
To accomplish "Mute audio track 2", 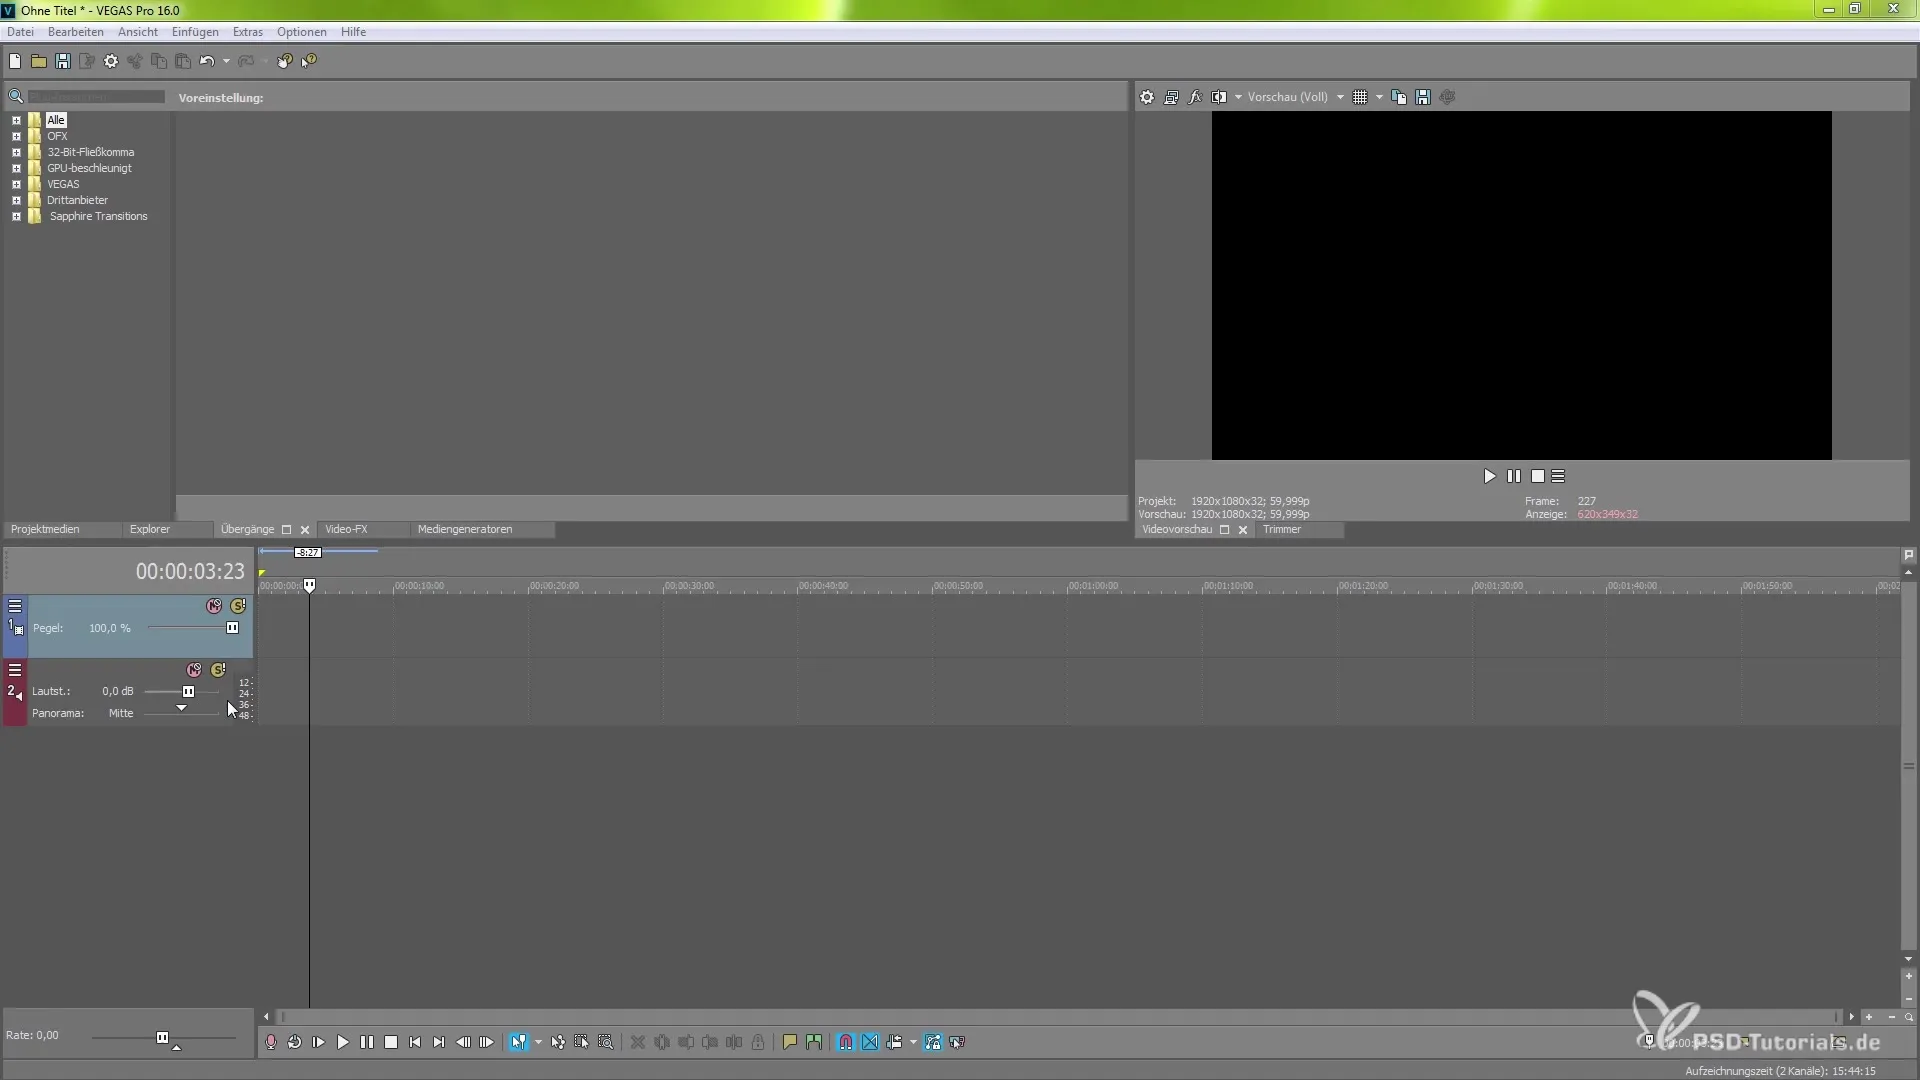I will 194,670.
